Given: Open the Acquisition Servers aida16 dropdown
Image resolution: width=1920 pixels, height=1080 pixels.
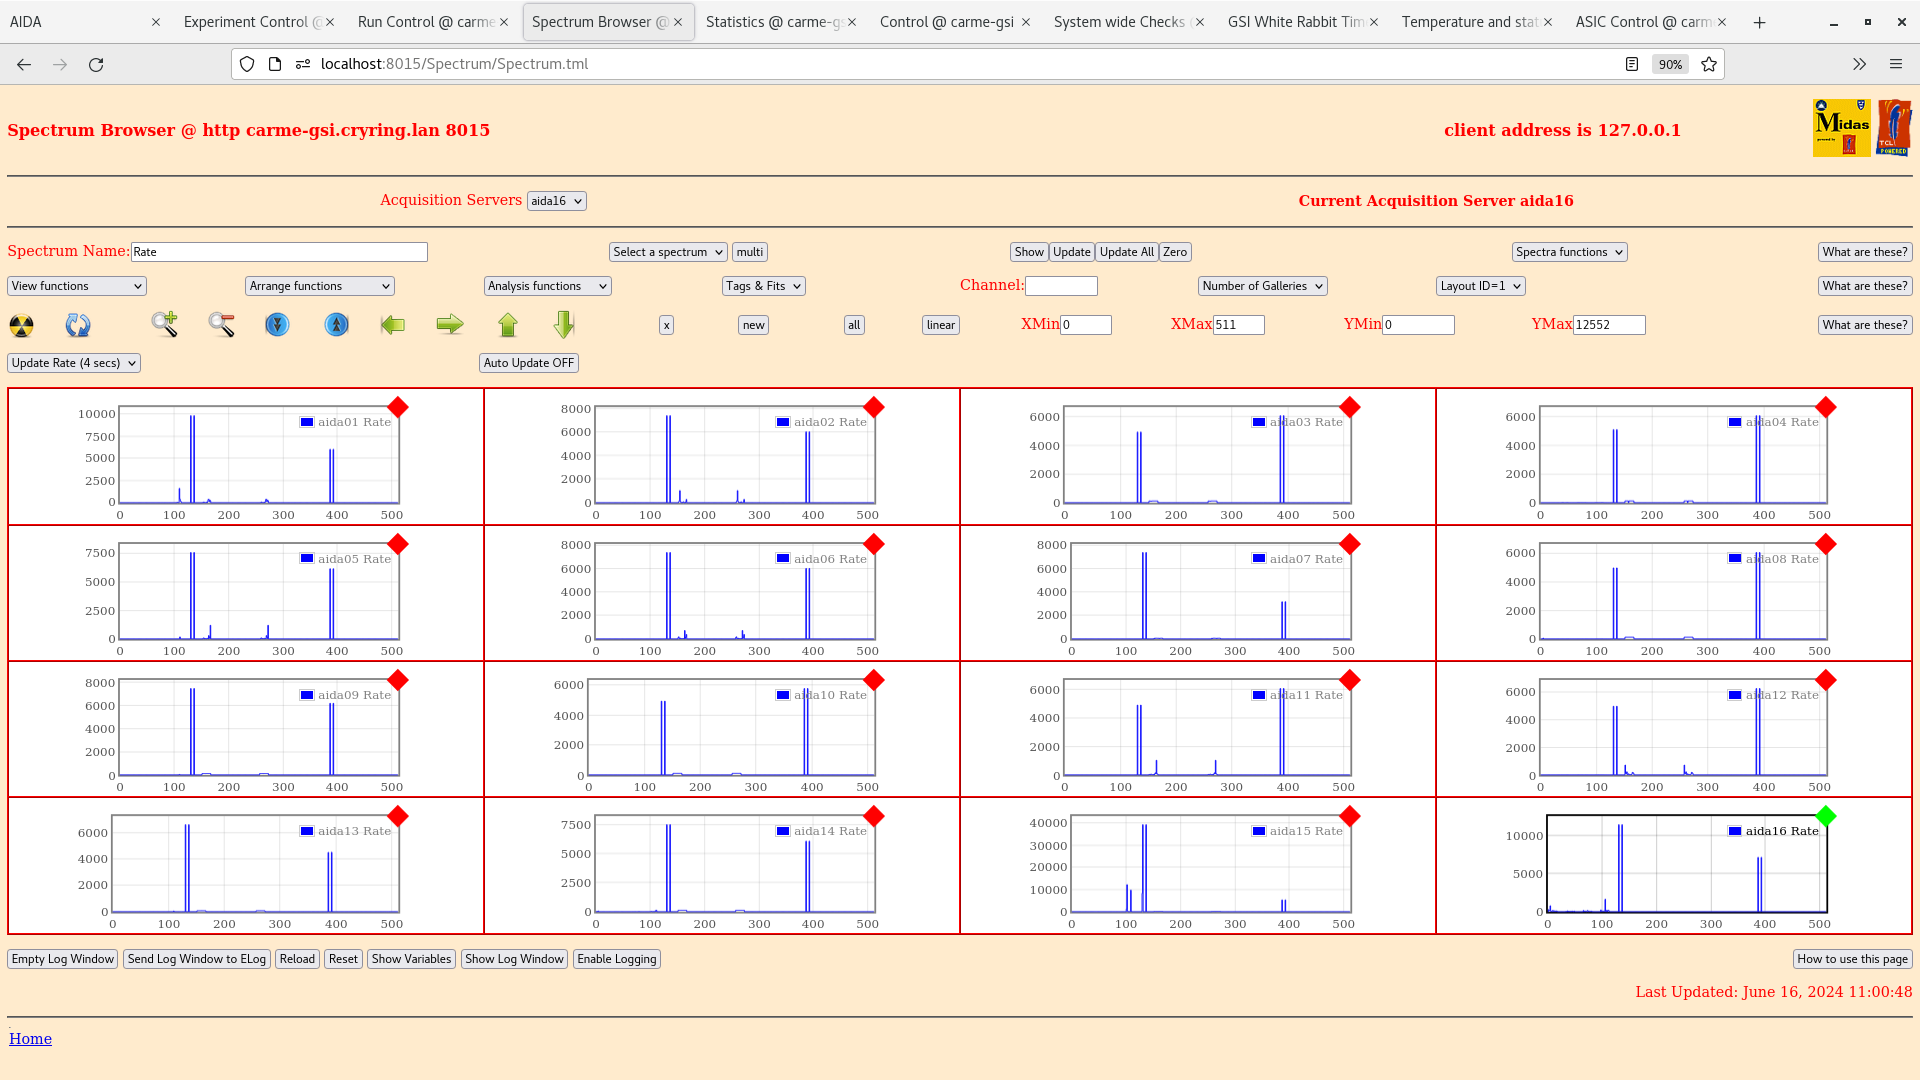Looking at the screenshot, I should click(556, 201).
